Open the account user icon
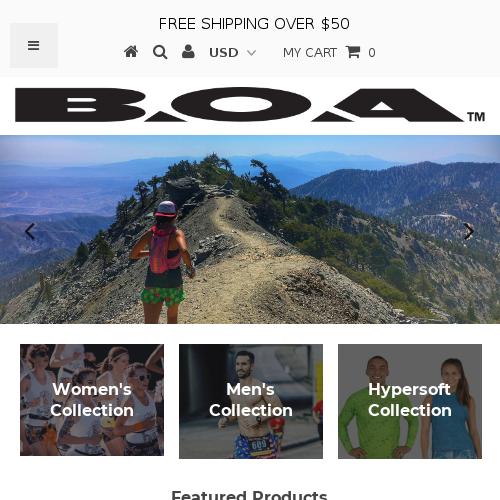500x500 pixels. pyautogui.click(x=188, y=52)
